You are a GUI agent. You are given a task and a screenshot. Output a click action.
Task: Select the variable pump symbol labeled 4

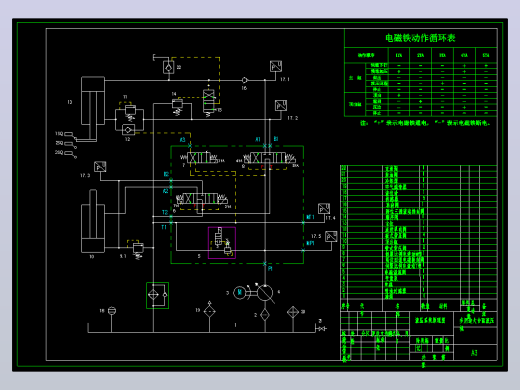tap(265, 293)
